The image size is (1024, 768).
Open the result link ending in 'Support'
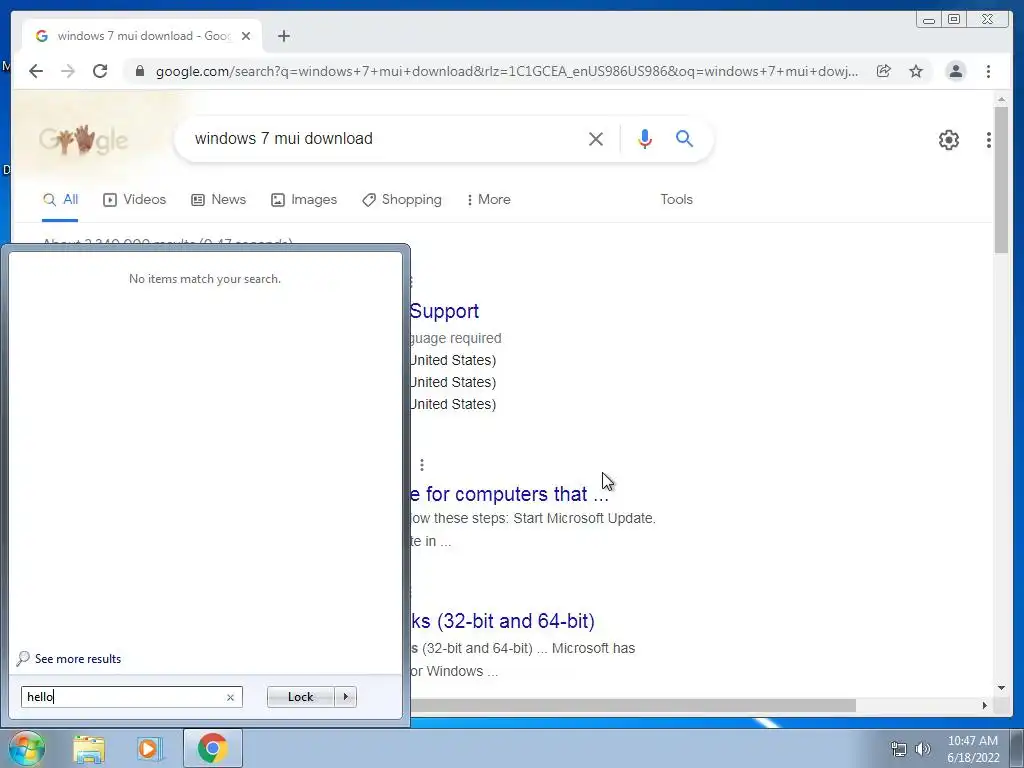coord(444,311)
